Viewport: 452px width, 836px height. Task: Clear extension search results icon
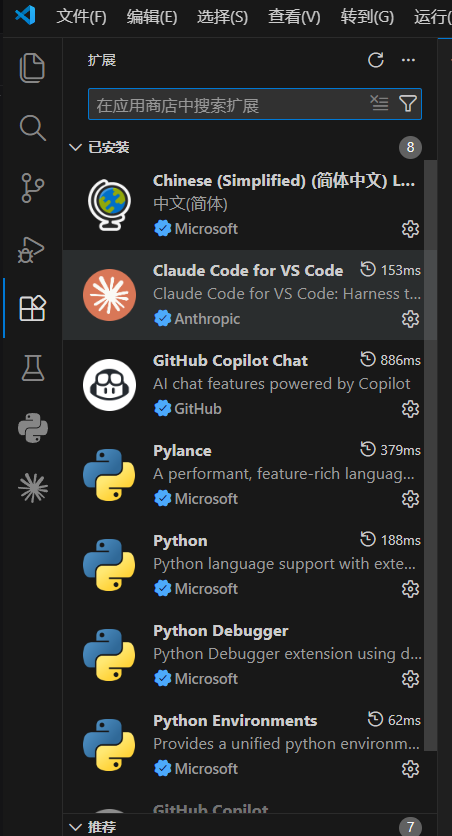(379, 103)
